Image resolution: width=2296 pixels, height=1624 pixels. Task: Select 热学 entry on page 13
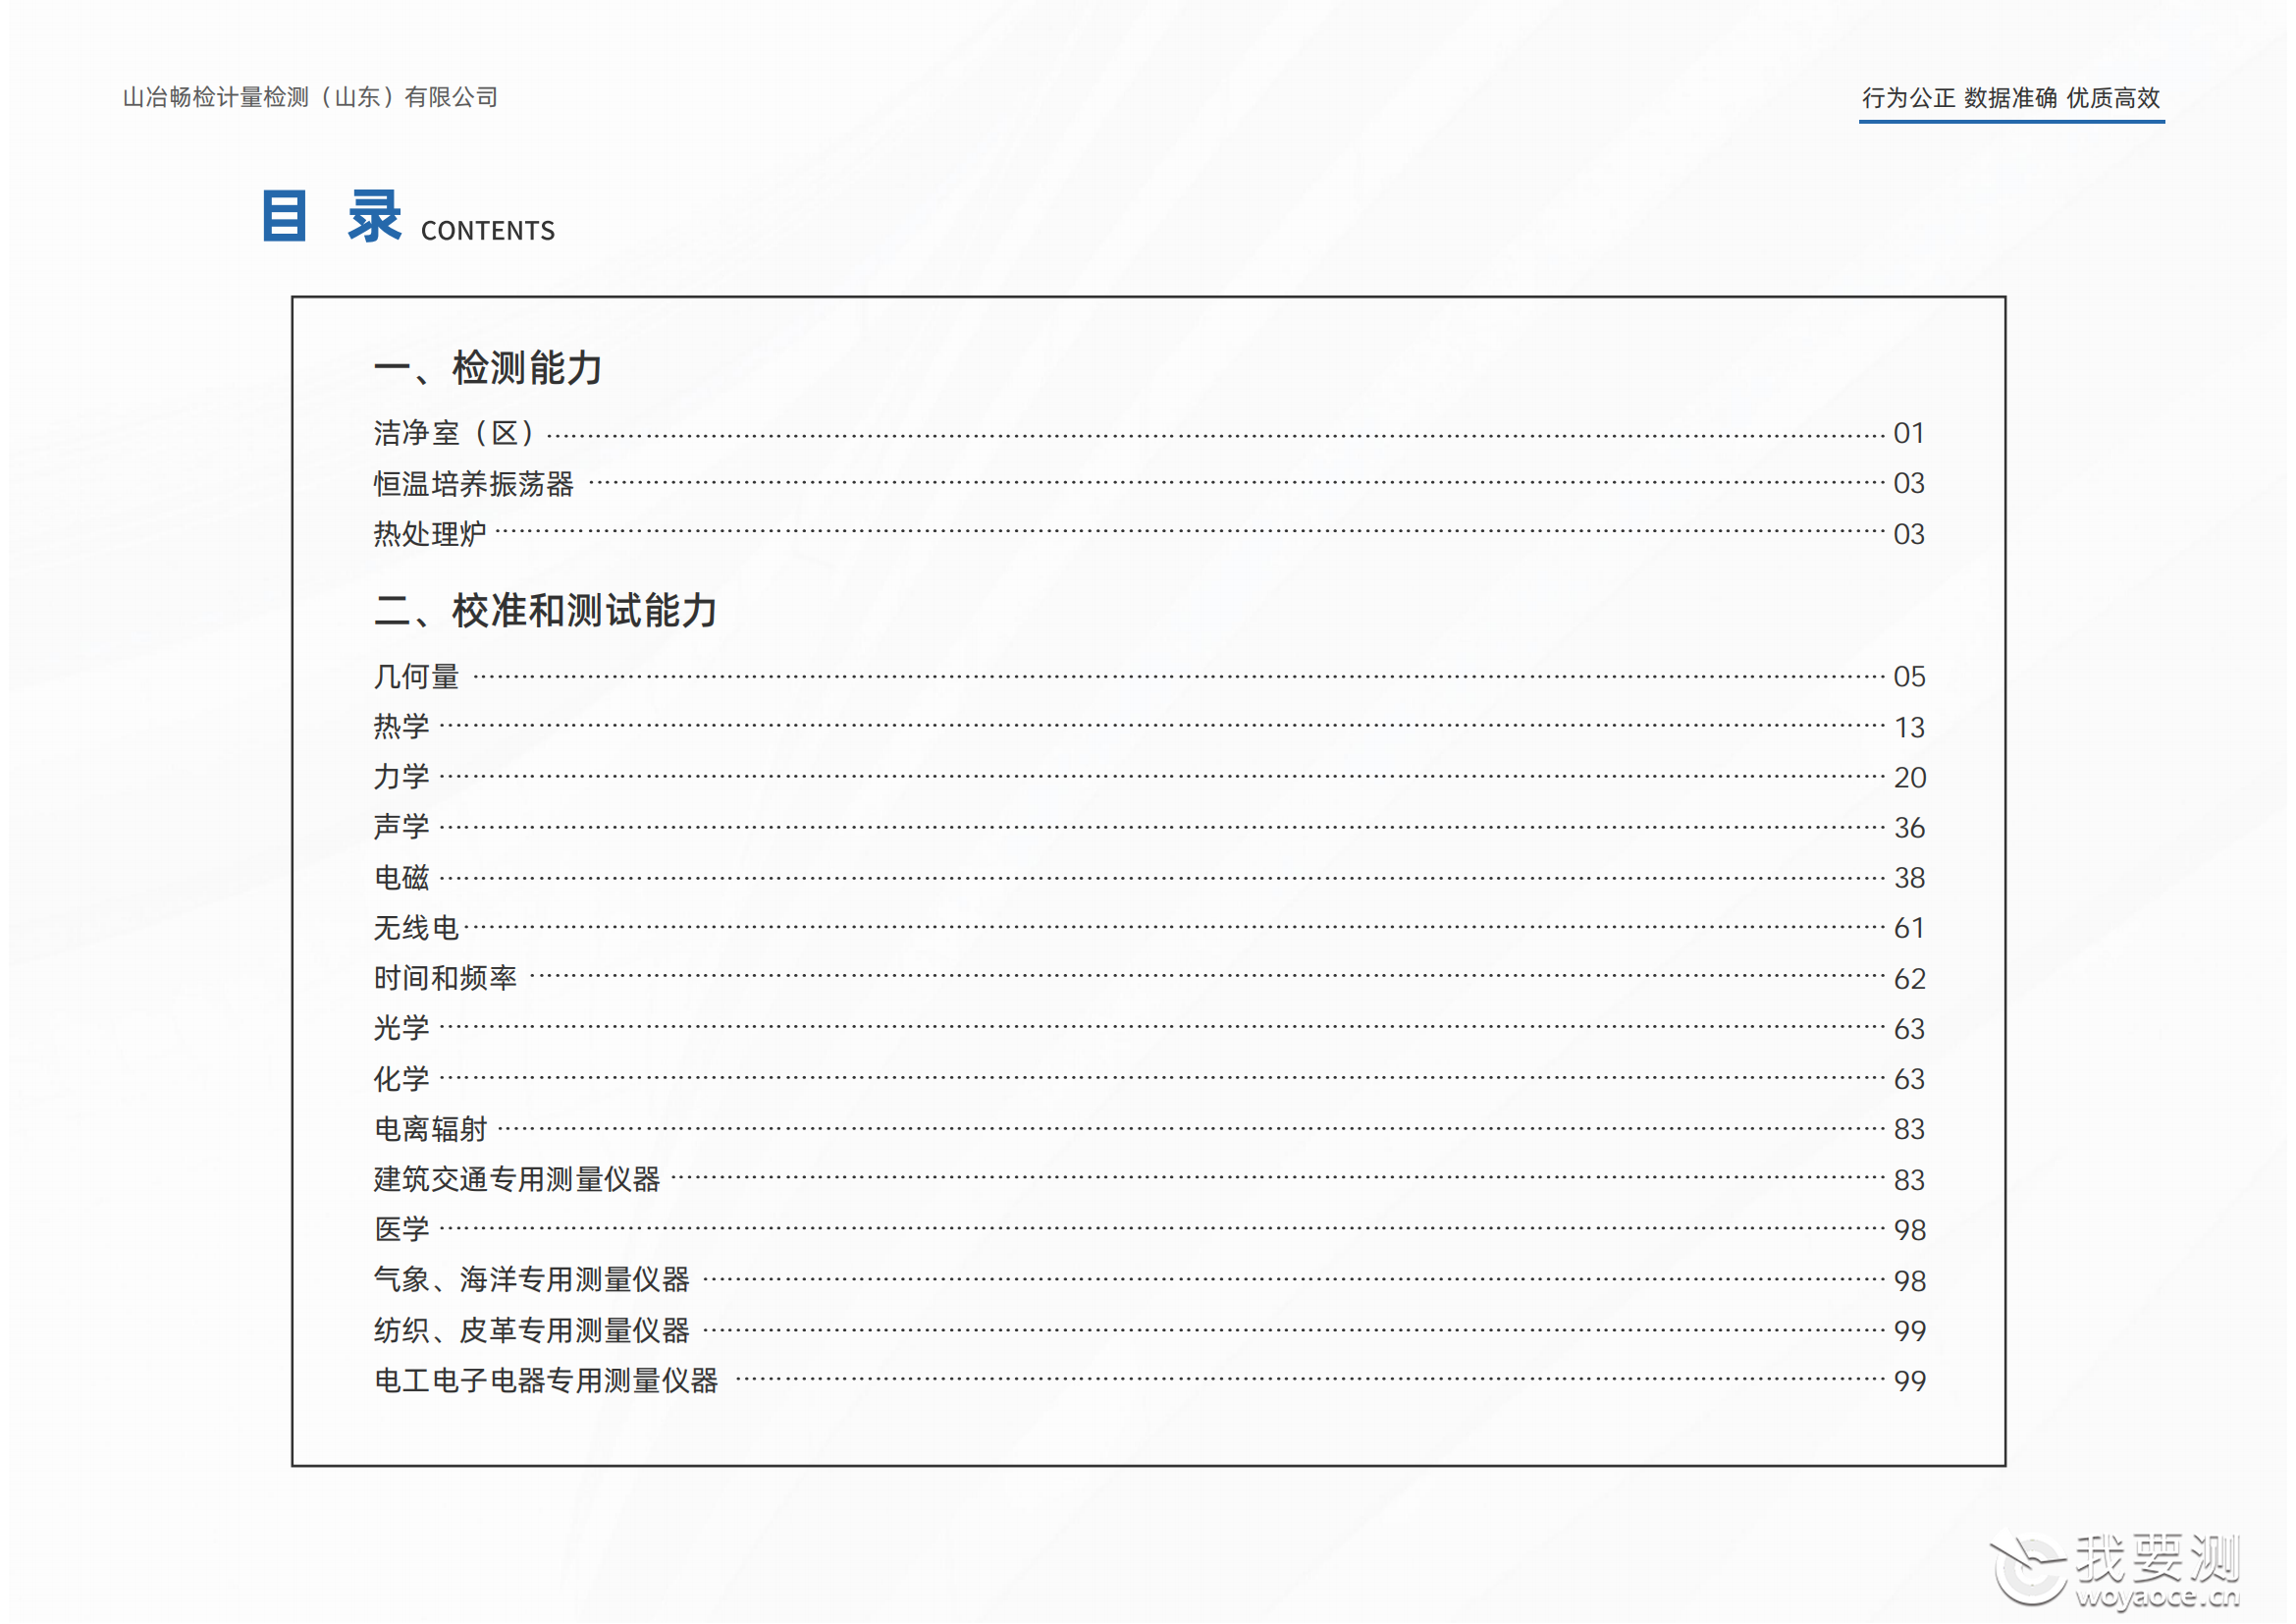(x=1149, y=727)
